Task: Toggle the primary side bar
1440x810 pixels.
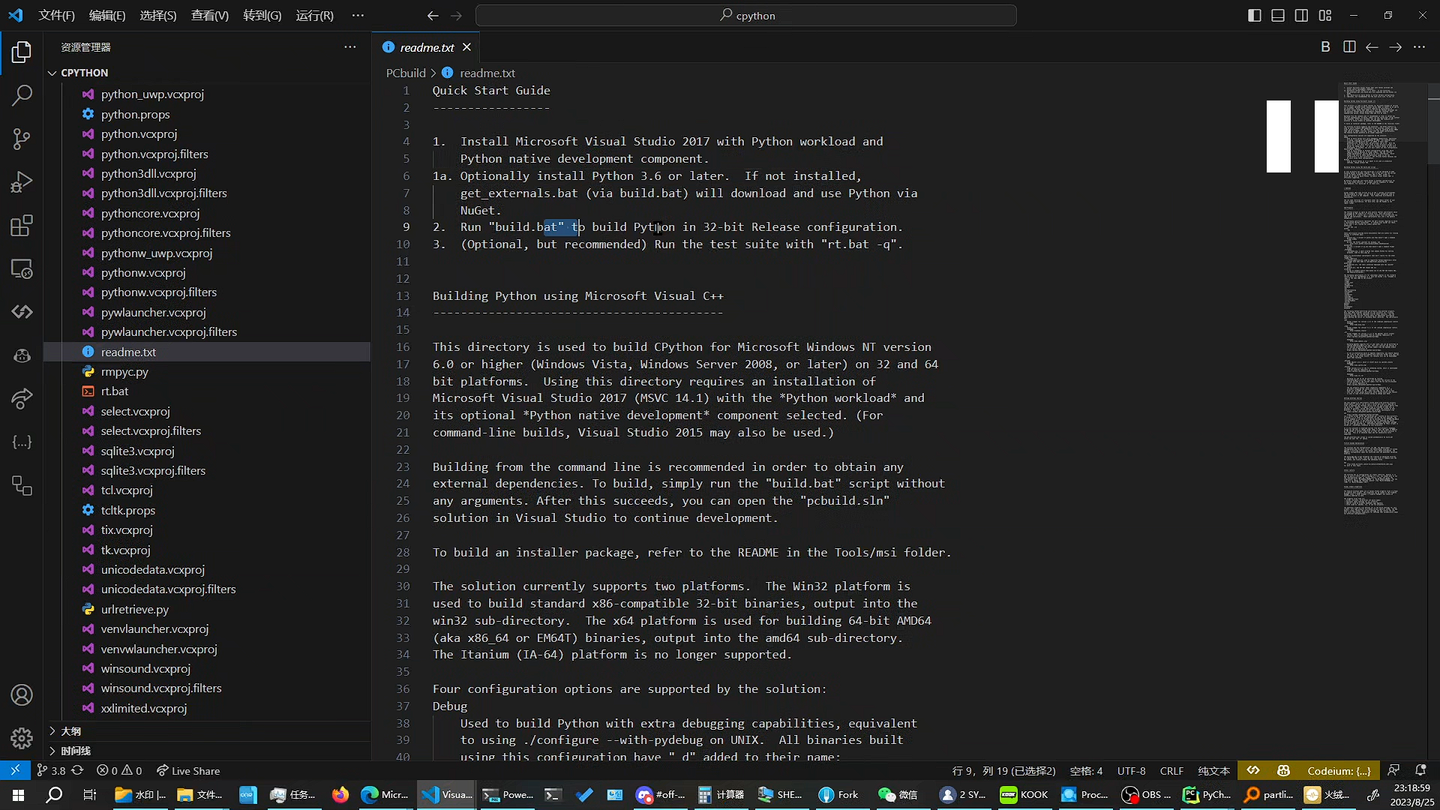Action: 1255,15
